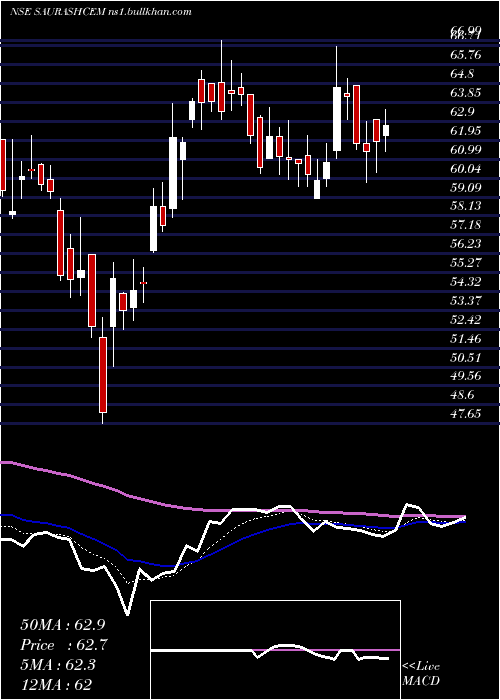Click the 59.09 price axis label

coord(466,188)
